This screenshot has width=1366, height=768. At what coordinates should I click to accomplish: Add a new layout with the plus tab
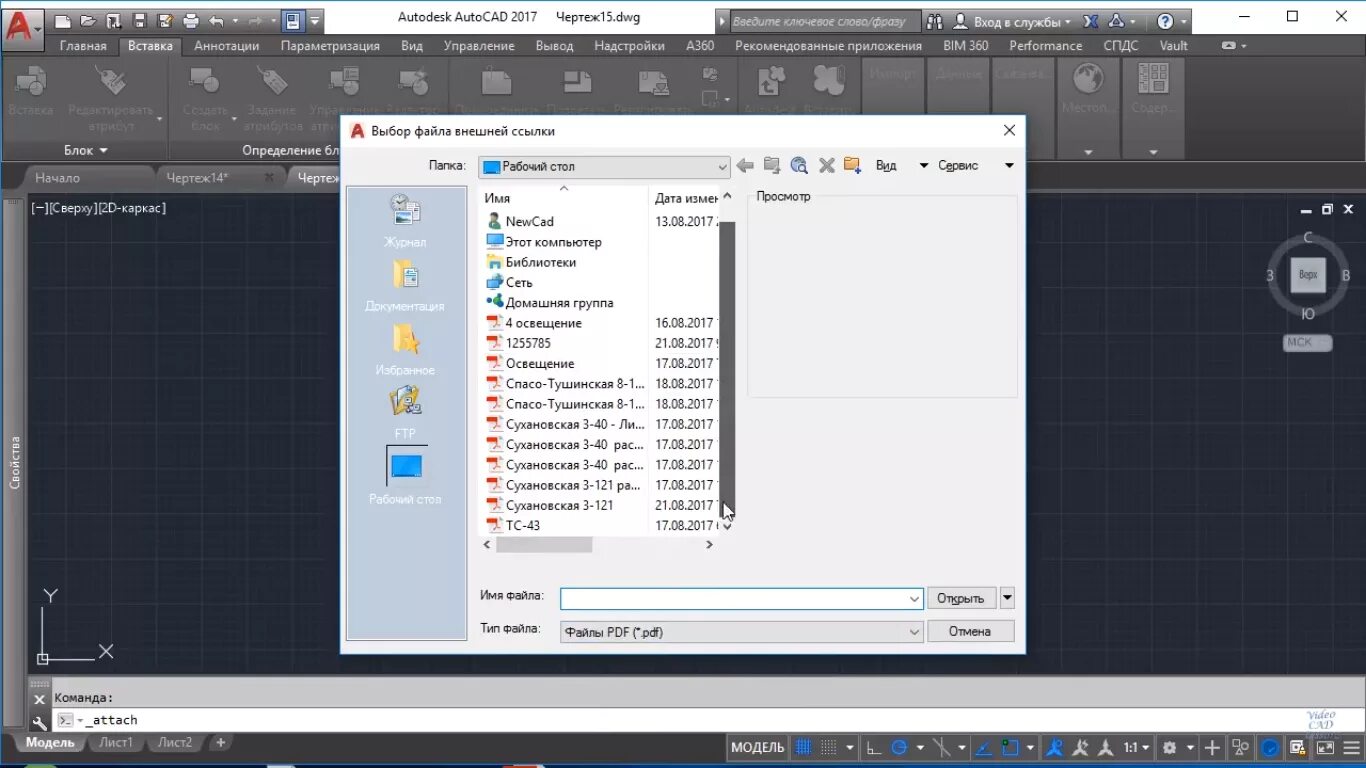(221, 743)
